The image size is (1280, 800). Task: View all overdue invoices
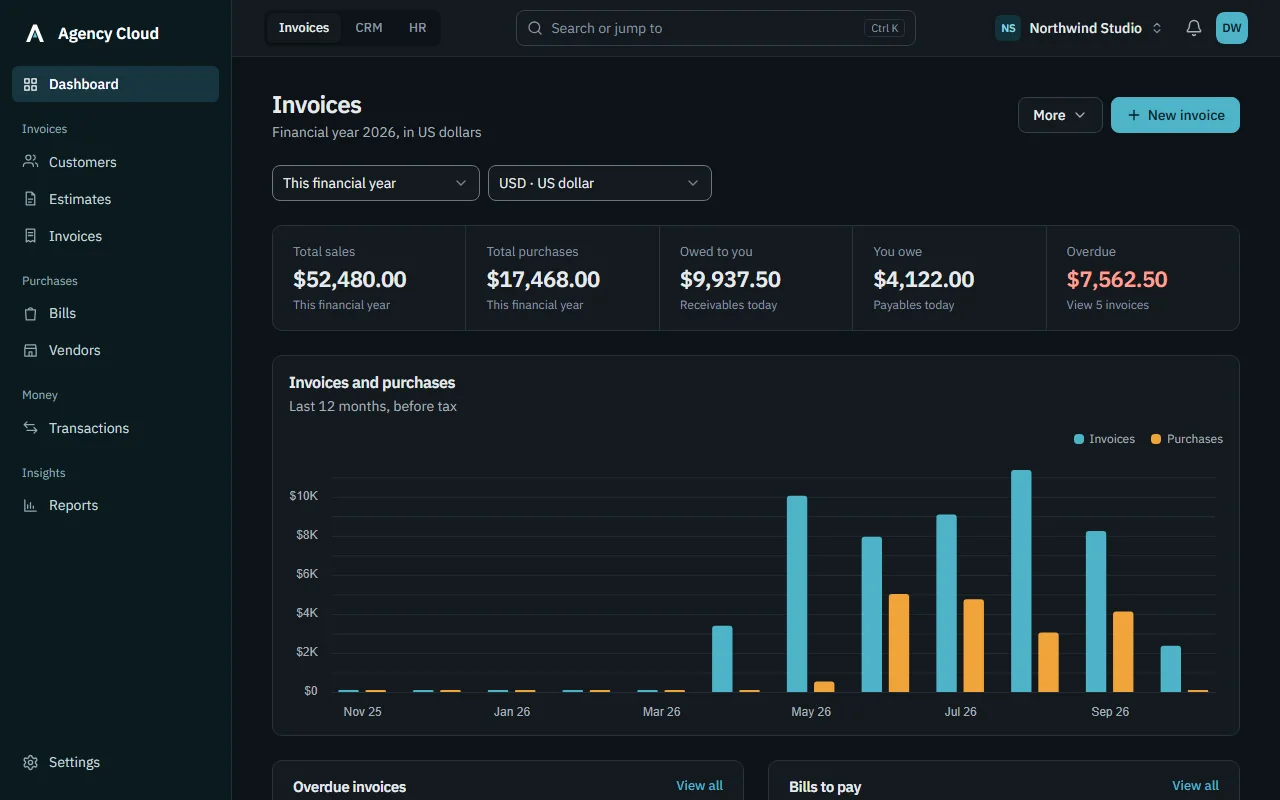coord(699,786)
